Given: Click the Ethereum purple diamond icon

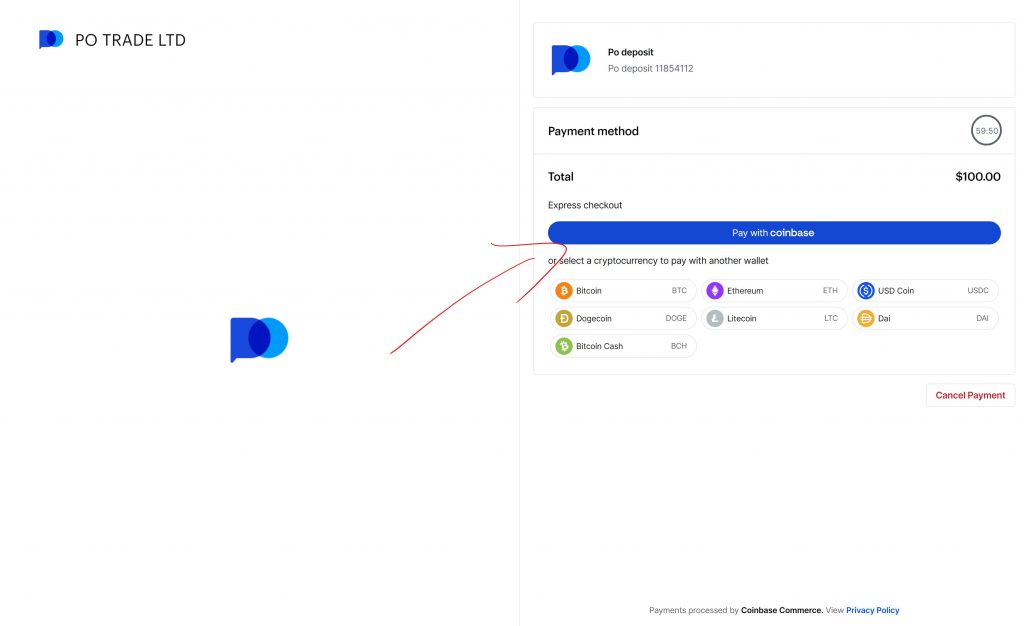Looking at the screenshot, I should point(715,290).
